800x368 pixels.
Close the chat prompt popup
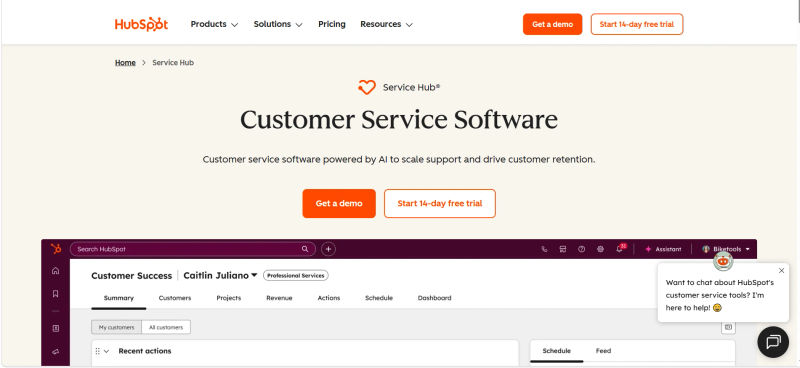coord(781,271)
